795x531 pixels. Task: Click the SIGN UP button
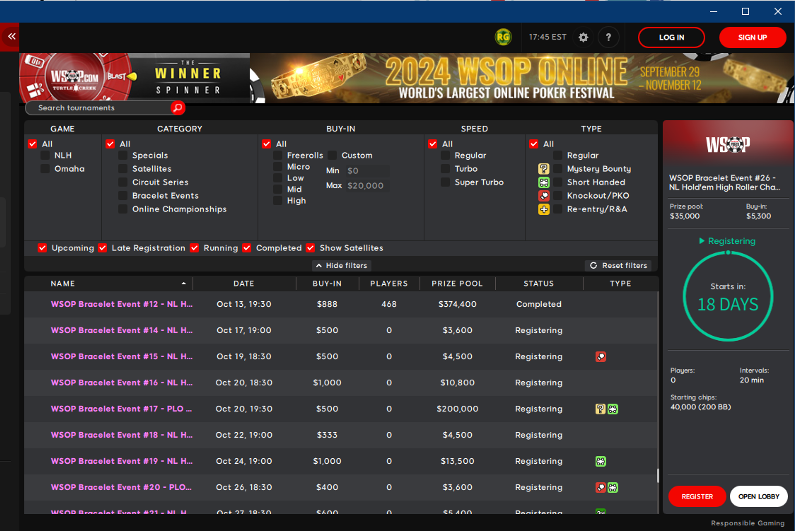pyautogui.click(x=752, y=38)
